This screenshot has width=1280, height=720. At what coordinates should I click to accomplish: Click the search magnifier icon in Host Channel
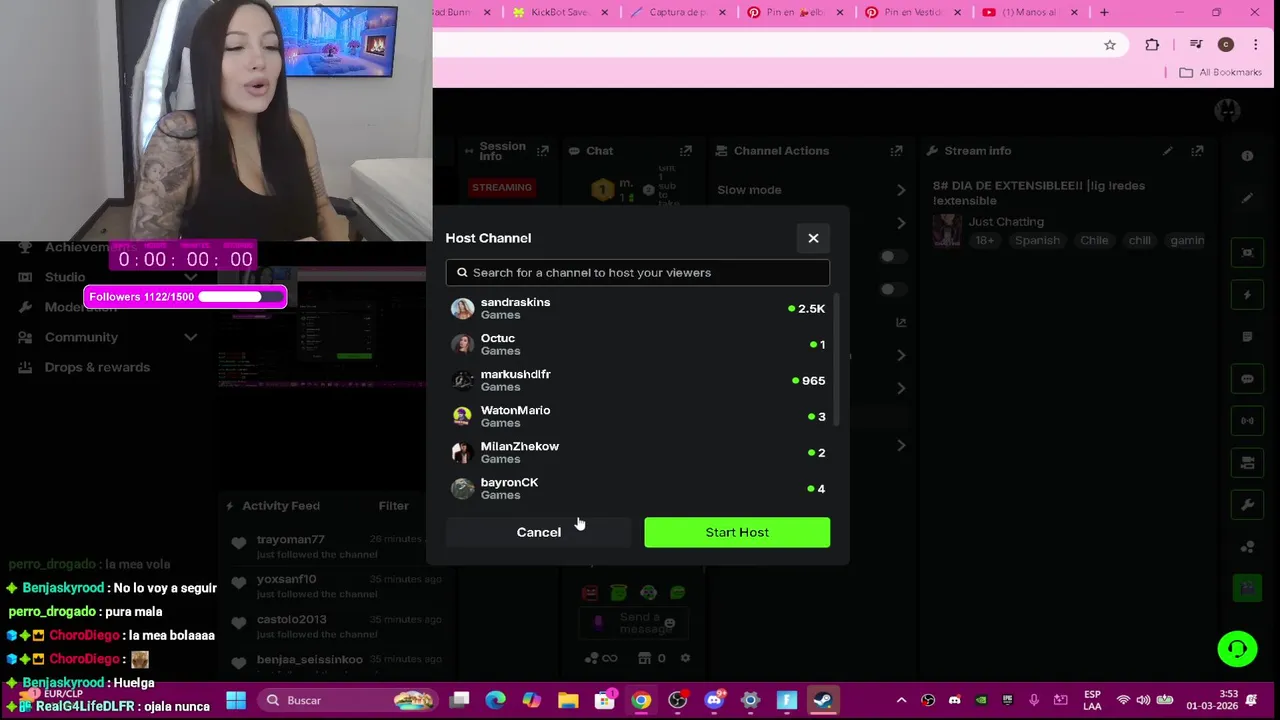coord(462,272)
